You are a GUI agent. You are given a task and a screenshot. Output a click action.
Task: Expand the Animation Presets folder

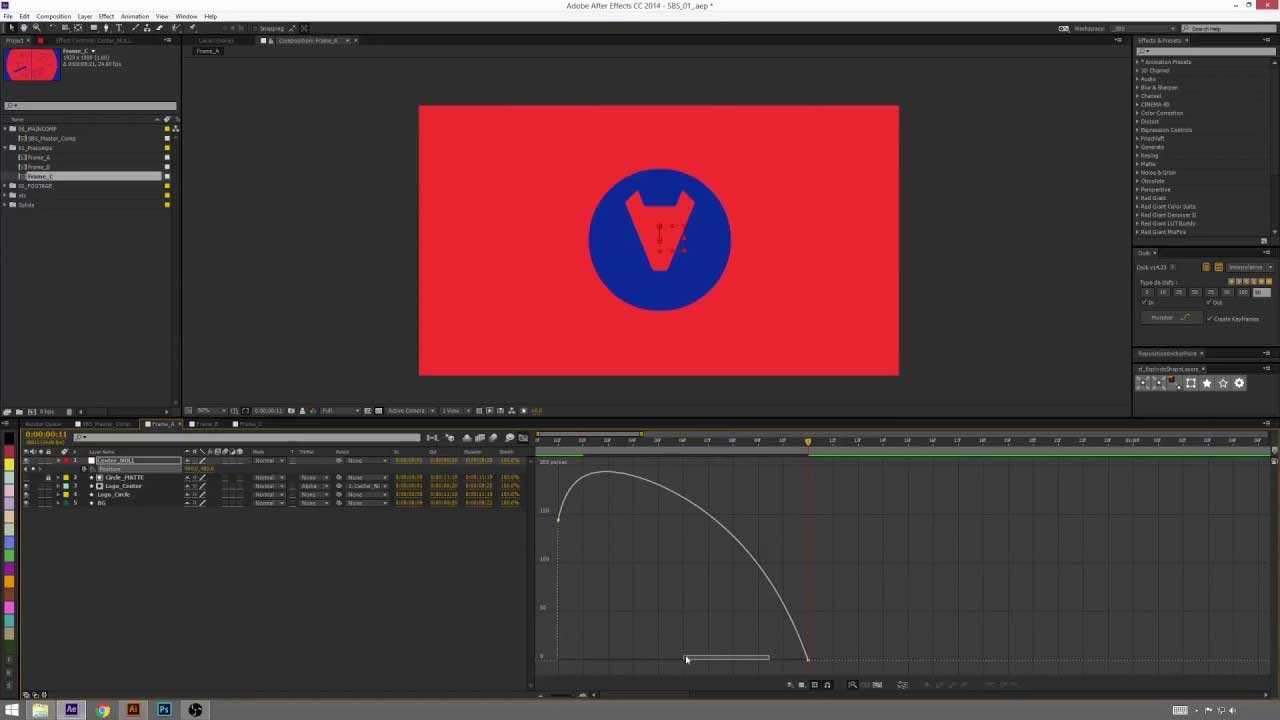click(x=1140, y=61)
